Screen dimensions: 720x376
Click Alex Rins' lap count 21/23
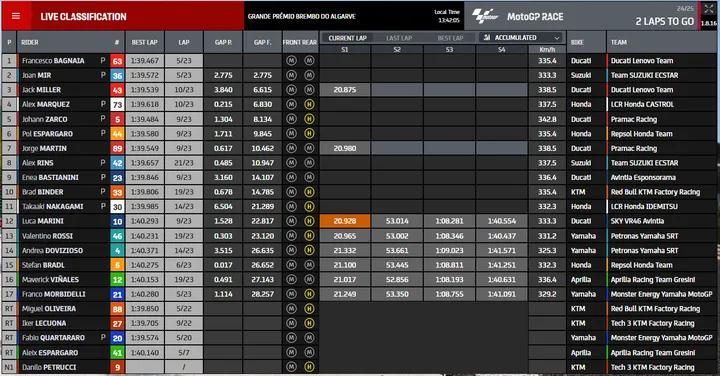184,163
